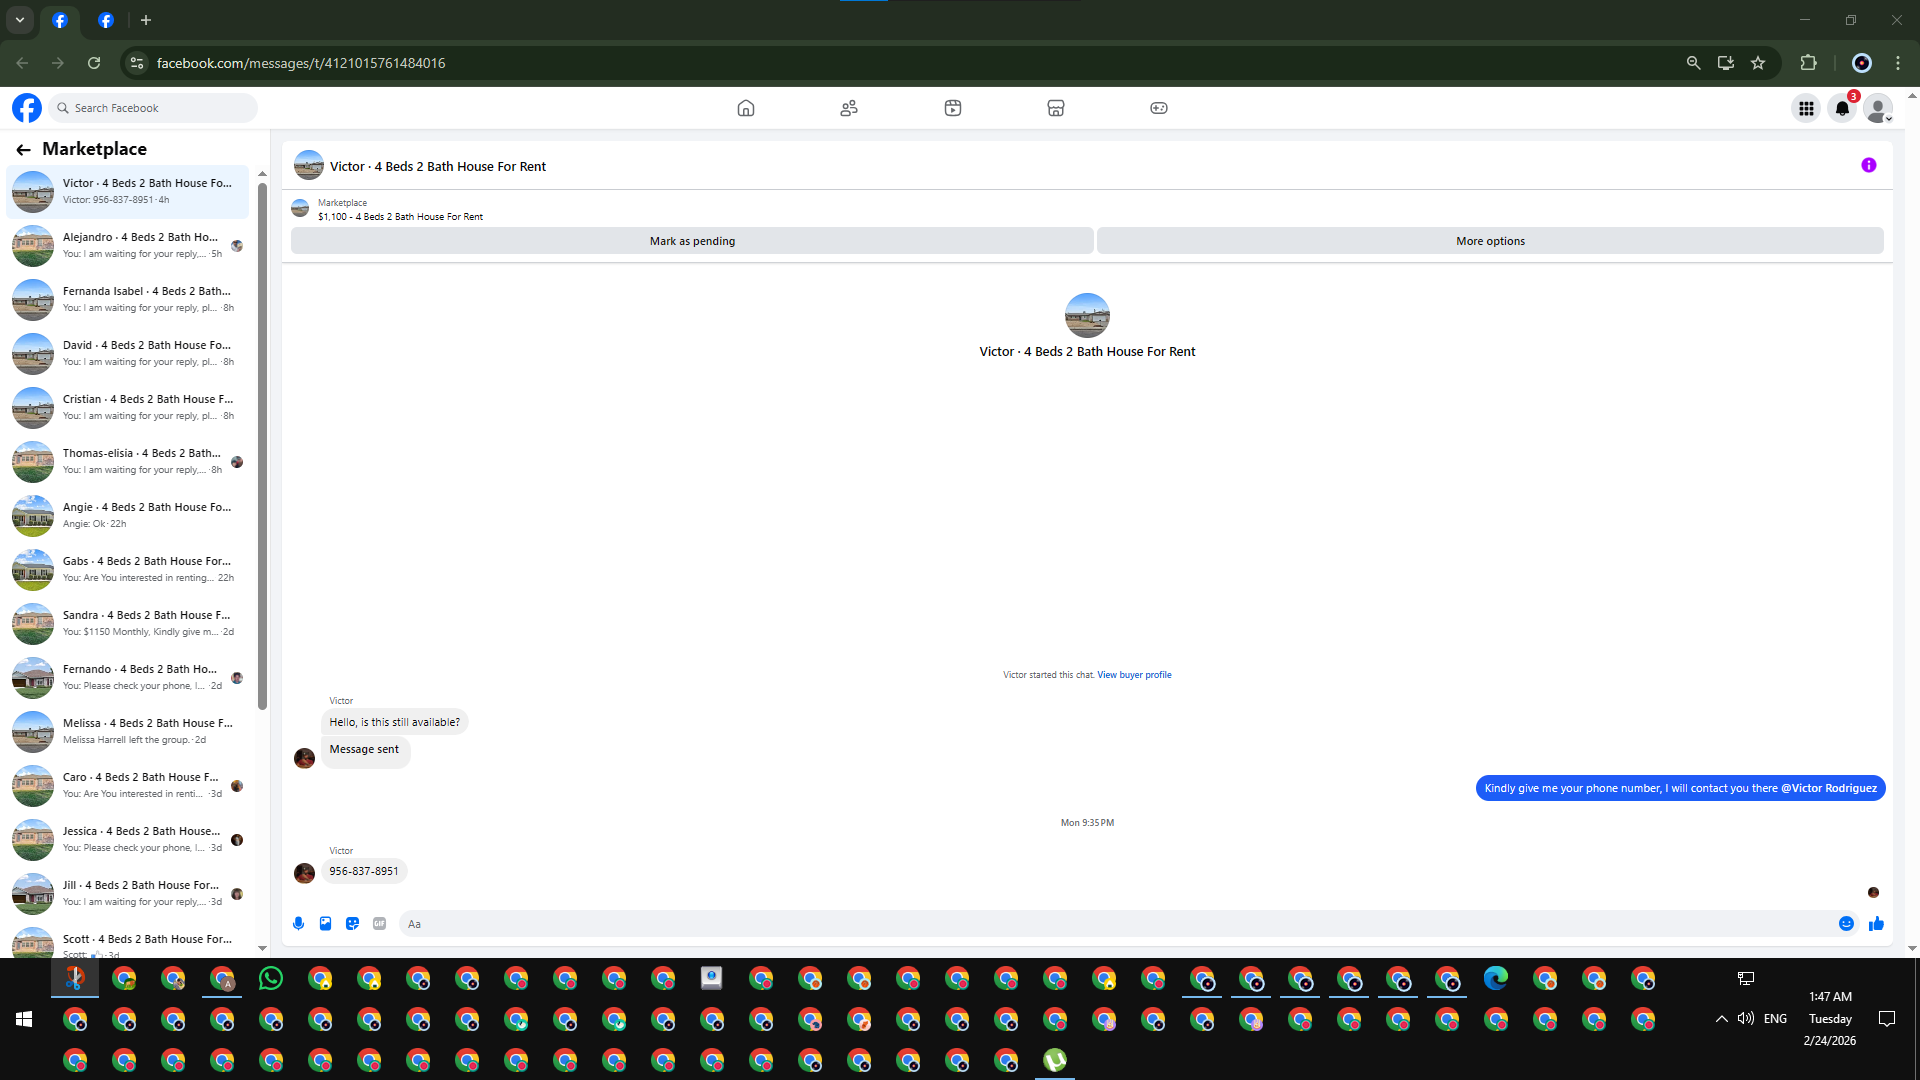Click the voice clip microphone icon
Image resolution: width=1920 pixels, height=1080 pixels.
(x=298, y=924)
